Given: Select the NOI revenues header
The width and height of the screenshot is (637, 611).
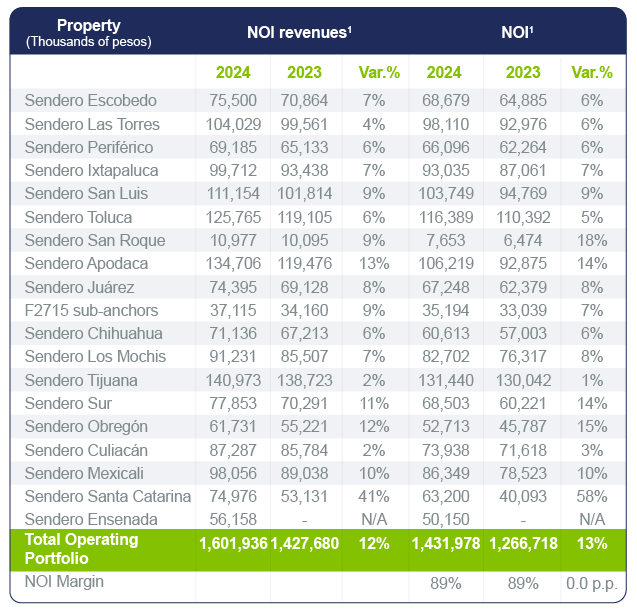Looking at the screenshot, I should pyautogui.click(x=299, y=33).
